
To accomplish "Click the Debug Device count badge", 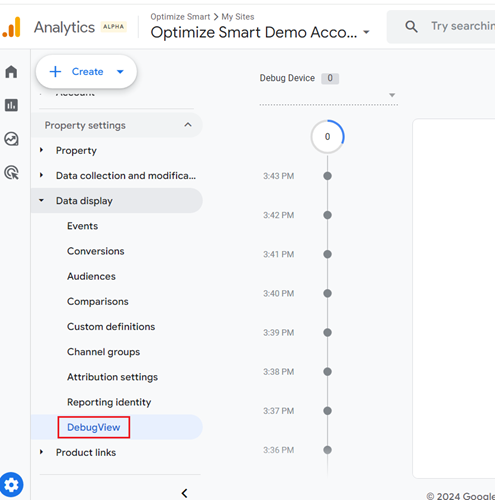I will click(330, 78).
